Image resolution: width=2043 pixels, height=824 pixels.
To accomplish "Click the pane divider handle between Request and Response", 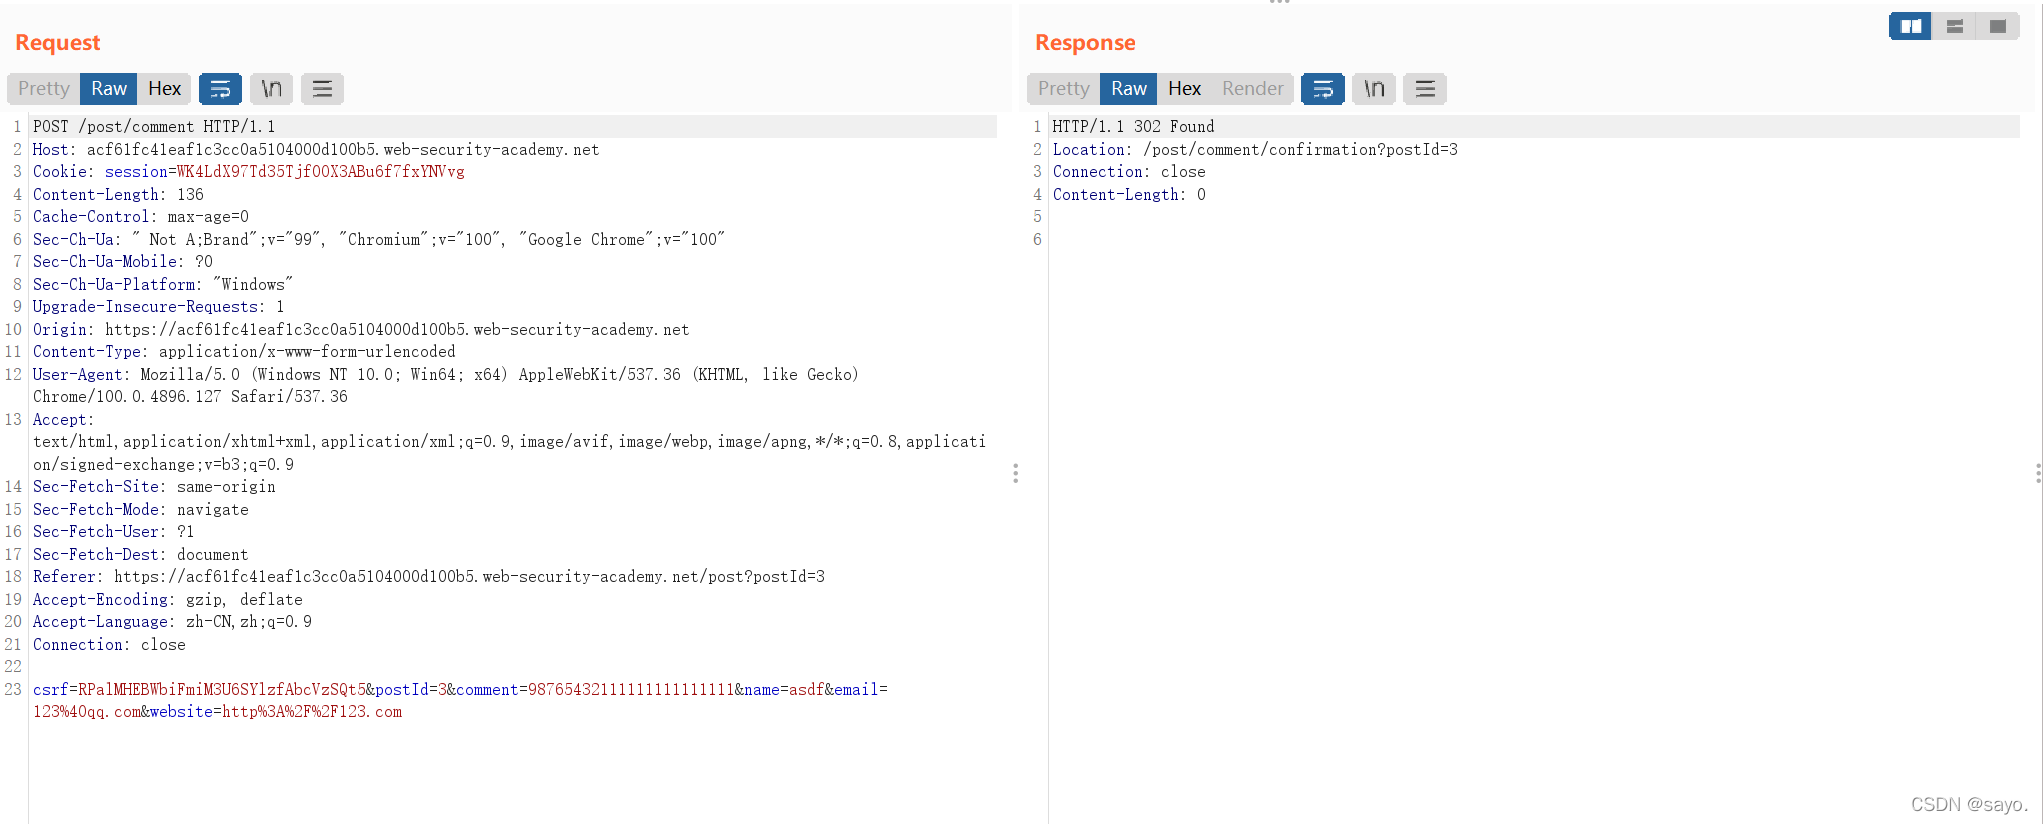I will [x=1015, y=473].
